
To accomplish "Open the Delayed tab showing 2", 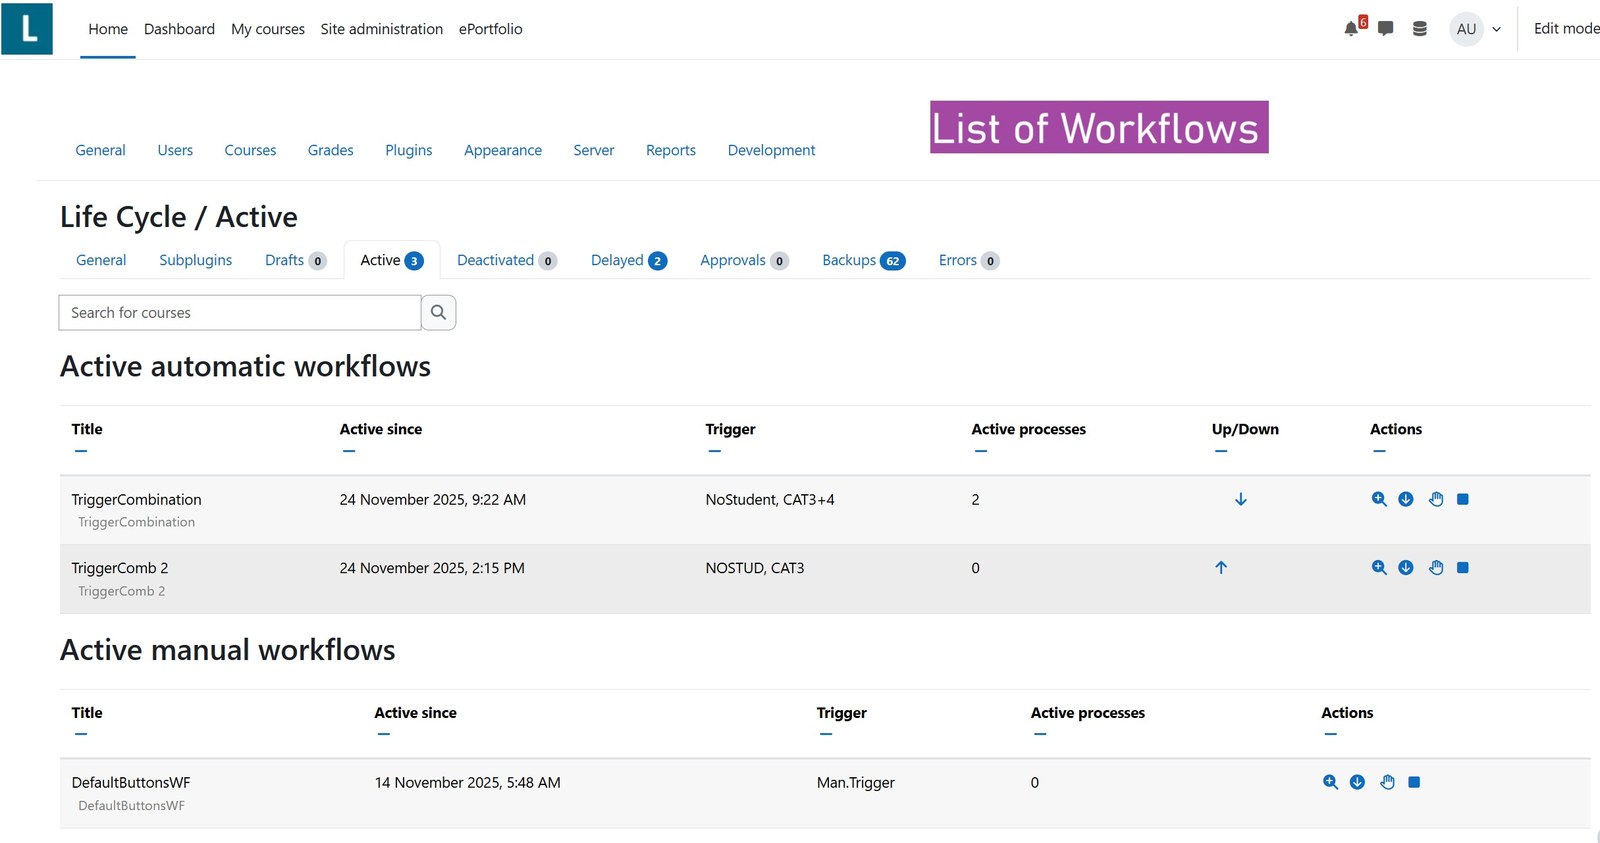I will pyautogui.click(x=629, y=260).
